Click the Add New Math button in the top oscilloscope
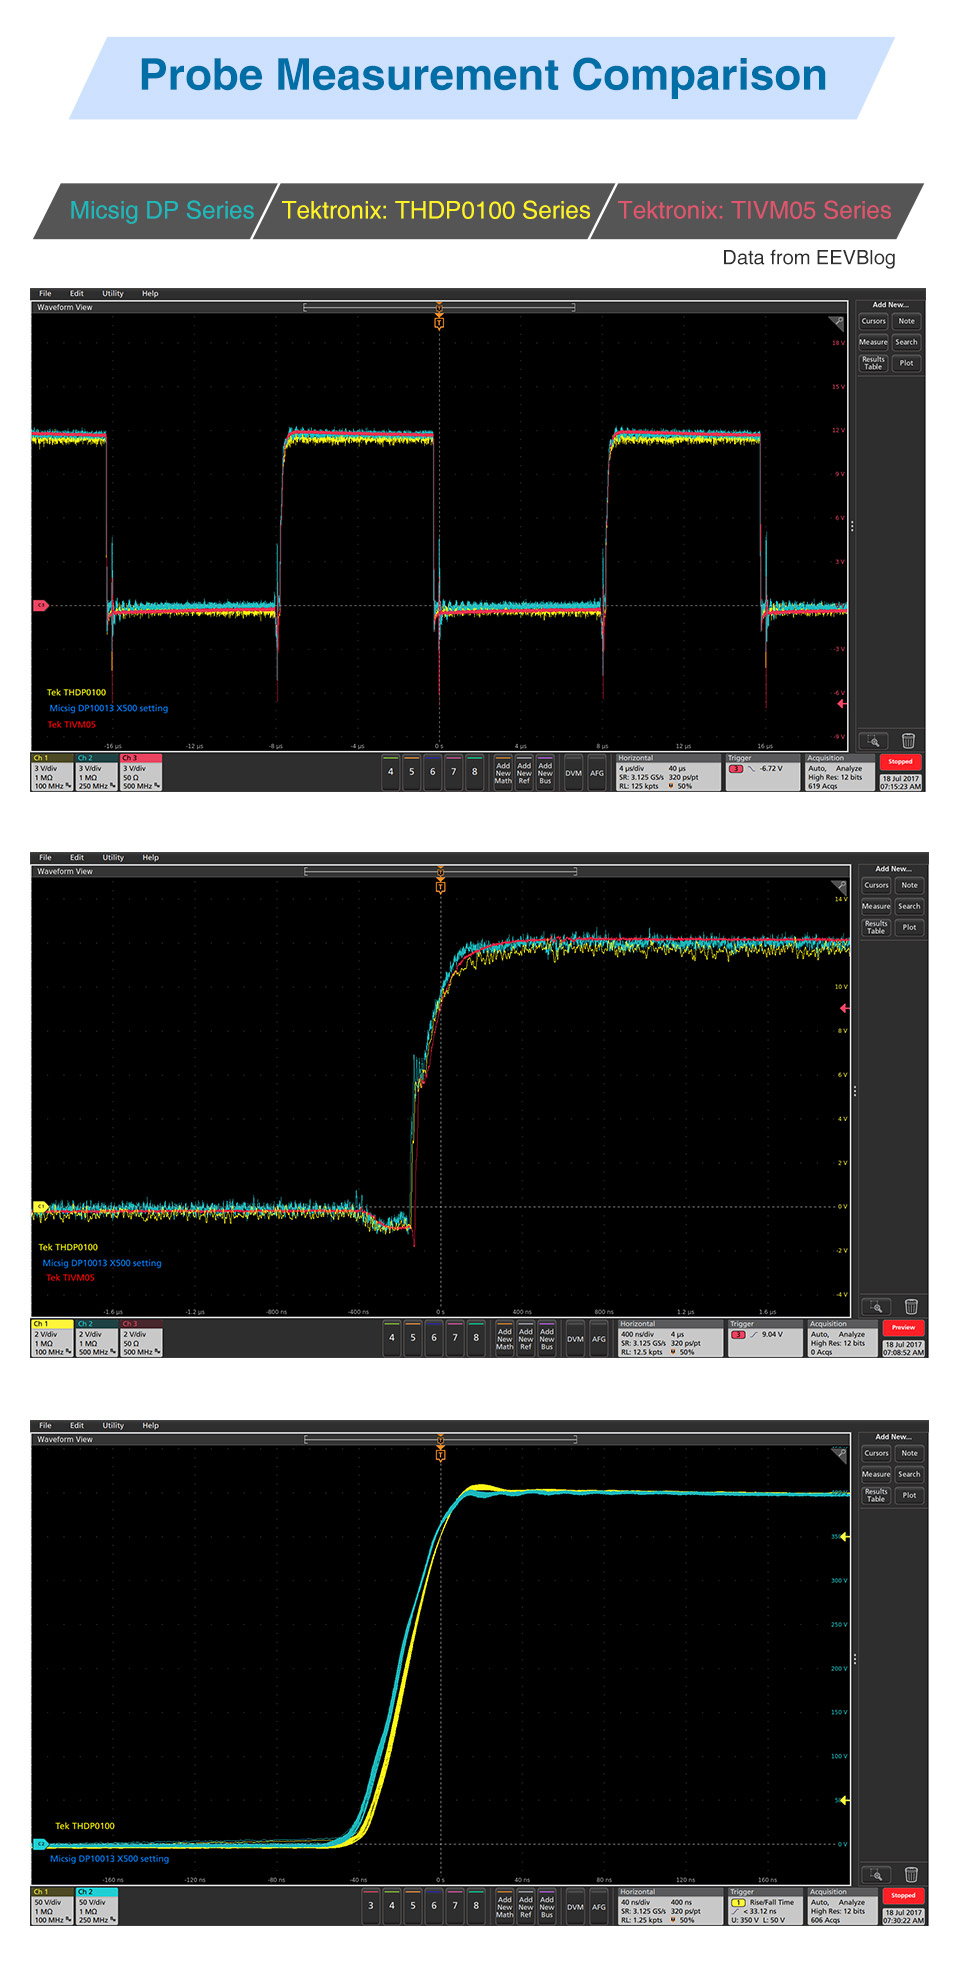 pyautogui.click(x=503, y=773)
